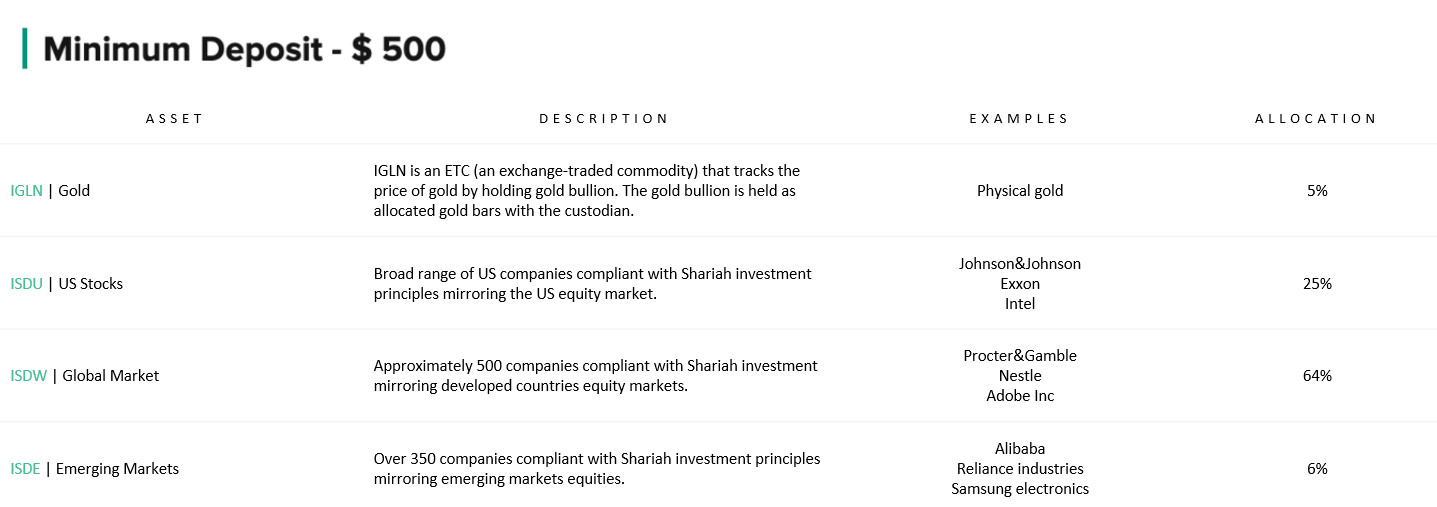Screen dimensions: 1437x507
Task: Click the Johnson&Johnson example entry
Action: tap(1020, 264)
